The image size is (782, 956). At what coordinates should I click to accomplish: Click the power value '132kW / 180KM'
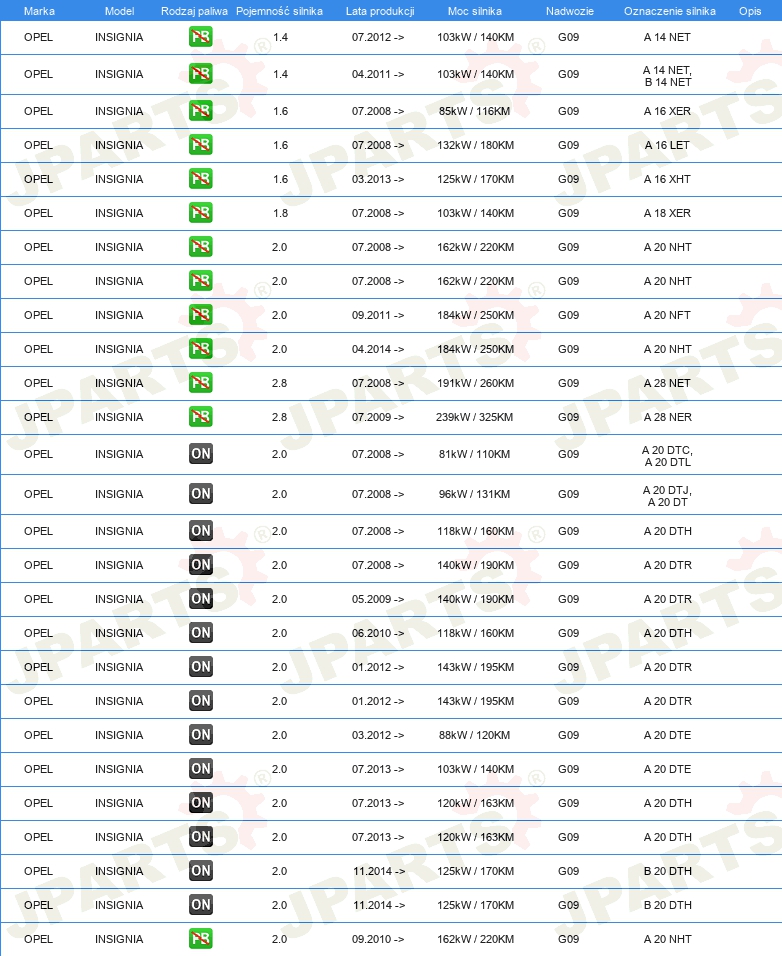[x=475, y=146]
